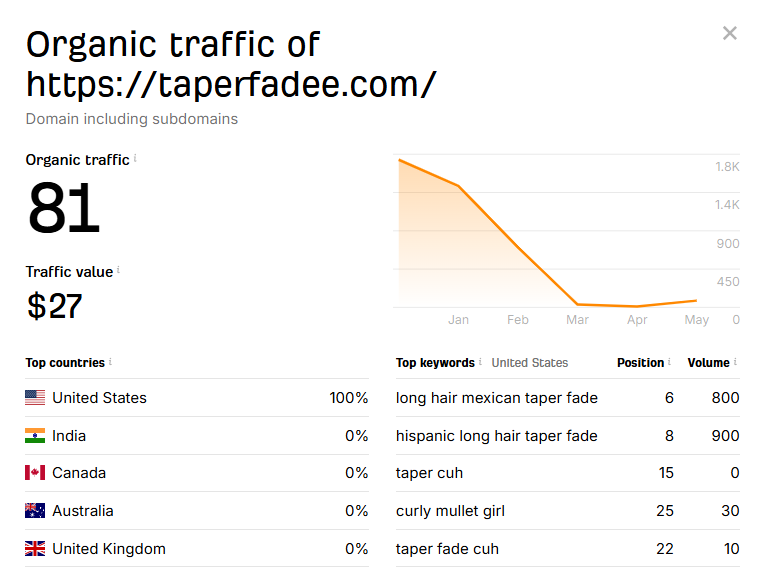Image resolution: width=760 pixels, height=580 pixels.
Task: Click info icon beside Top keywords
Action: 480,361
